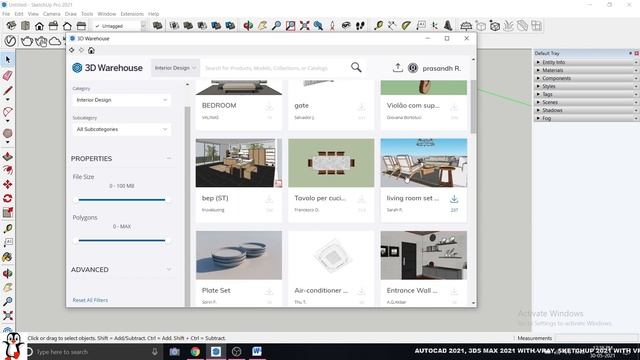The image size is (640, 360).
Task: Click Zoom Extents in left toolbar
Action: (x=8, y=315)
